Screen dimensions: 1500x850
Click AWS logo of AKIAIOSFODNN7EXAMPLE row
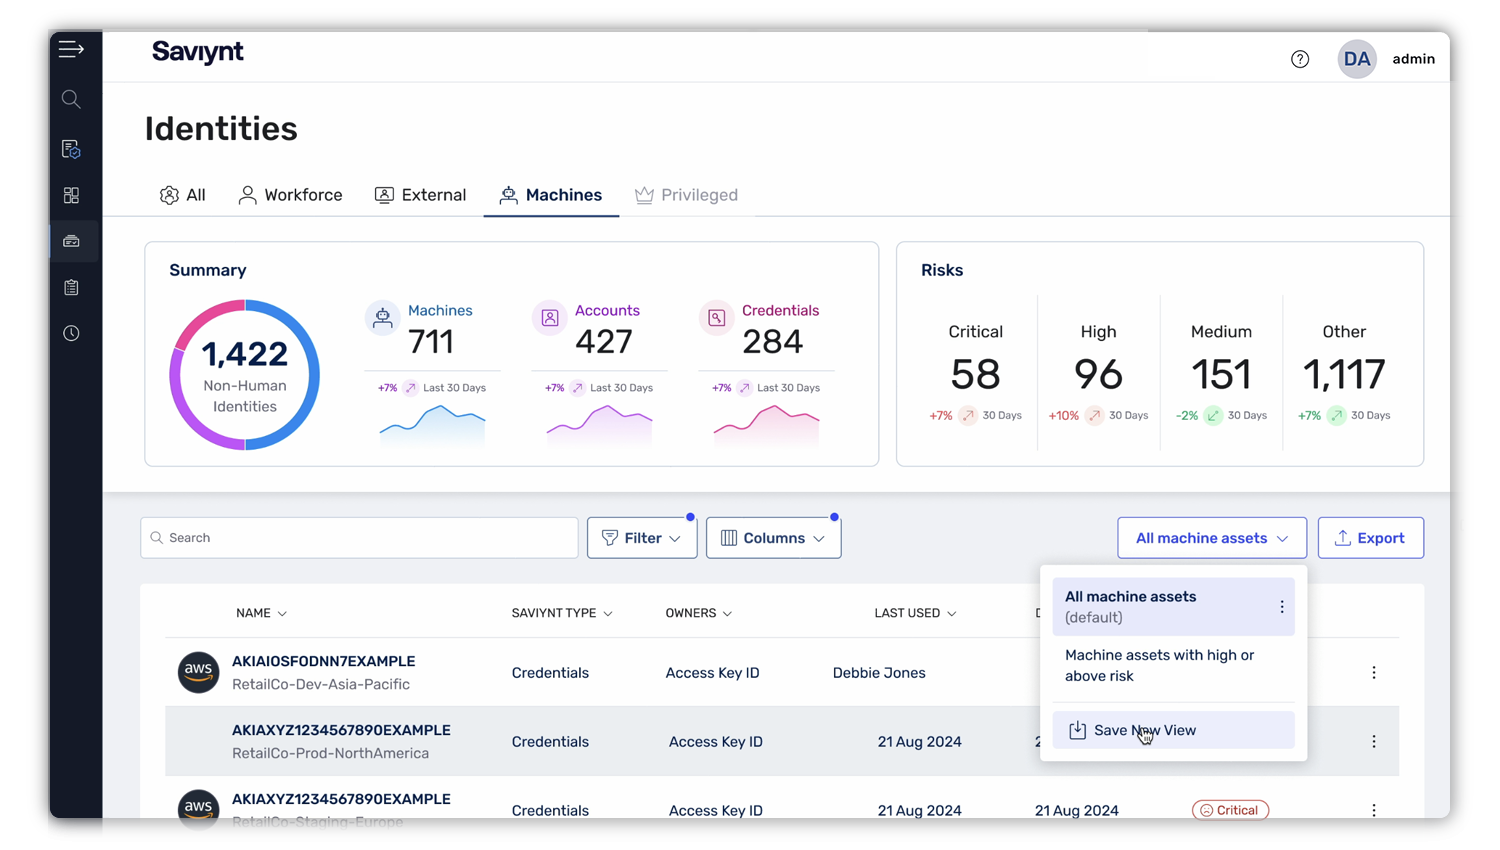[x=198, y=672]
